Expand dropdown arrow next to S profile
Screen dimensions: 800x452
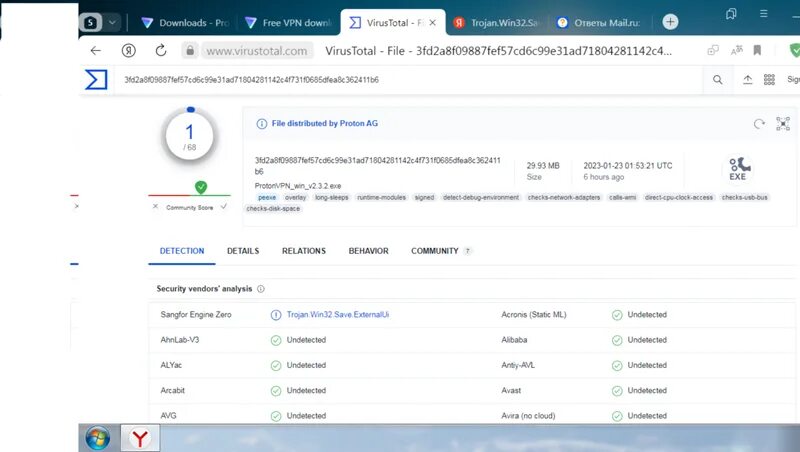(112, 22)
